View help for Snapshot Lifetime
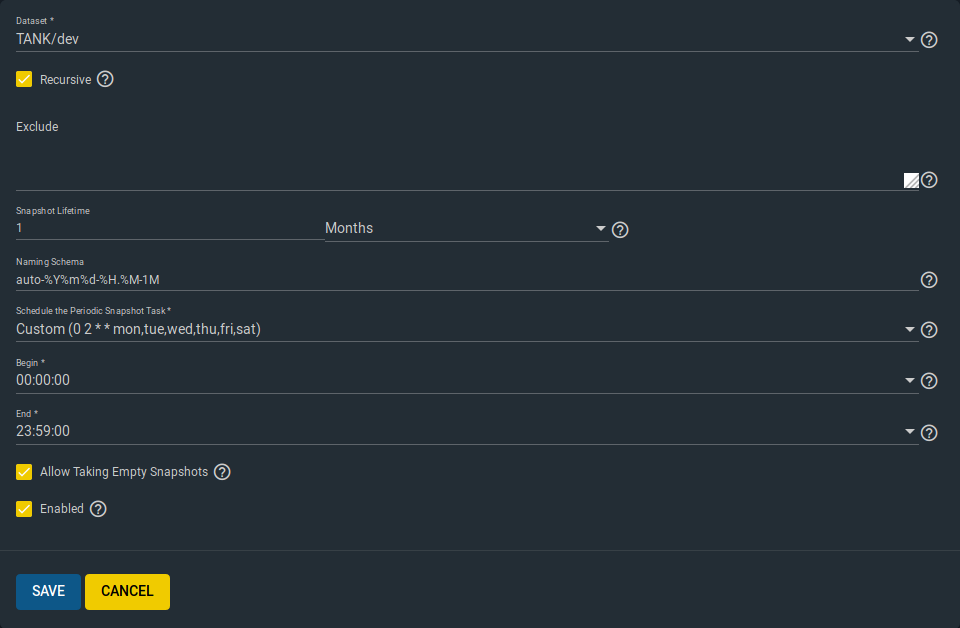960x628 pixels. click(620, 230)
